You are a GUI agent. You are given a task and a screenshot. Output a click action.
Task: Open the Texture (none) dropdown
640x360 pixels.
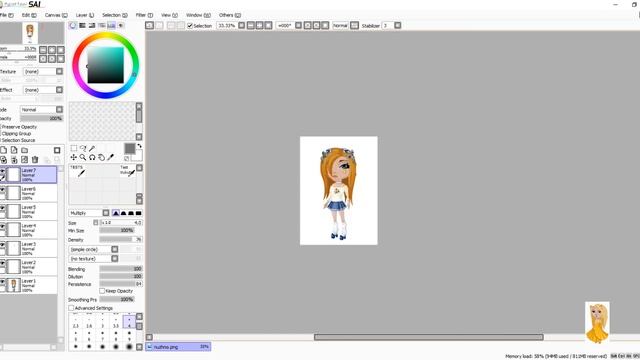coord(43,71)
